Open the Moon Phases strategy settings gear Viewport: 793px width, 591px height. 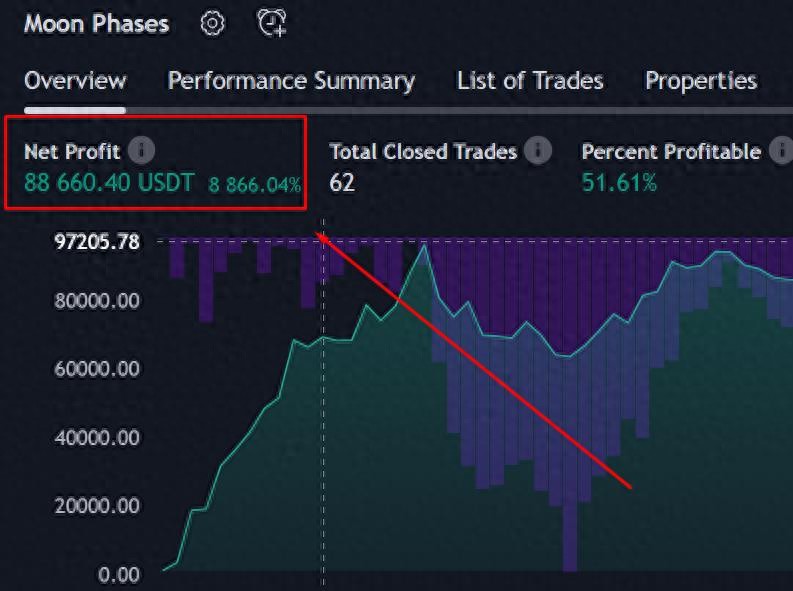212,23
